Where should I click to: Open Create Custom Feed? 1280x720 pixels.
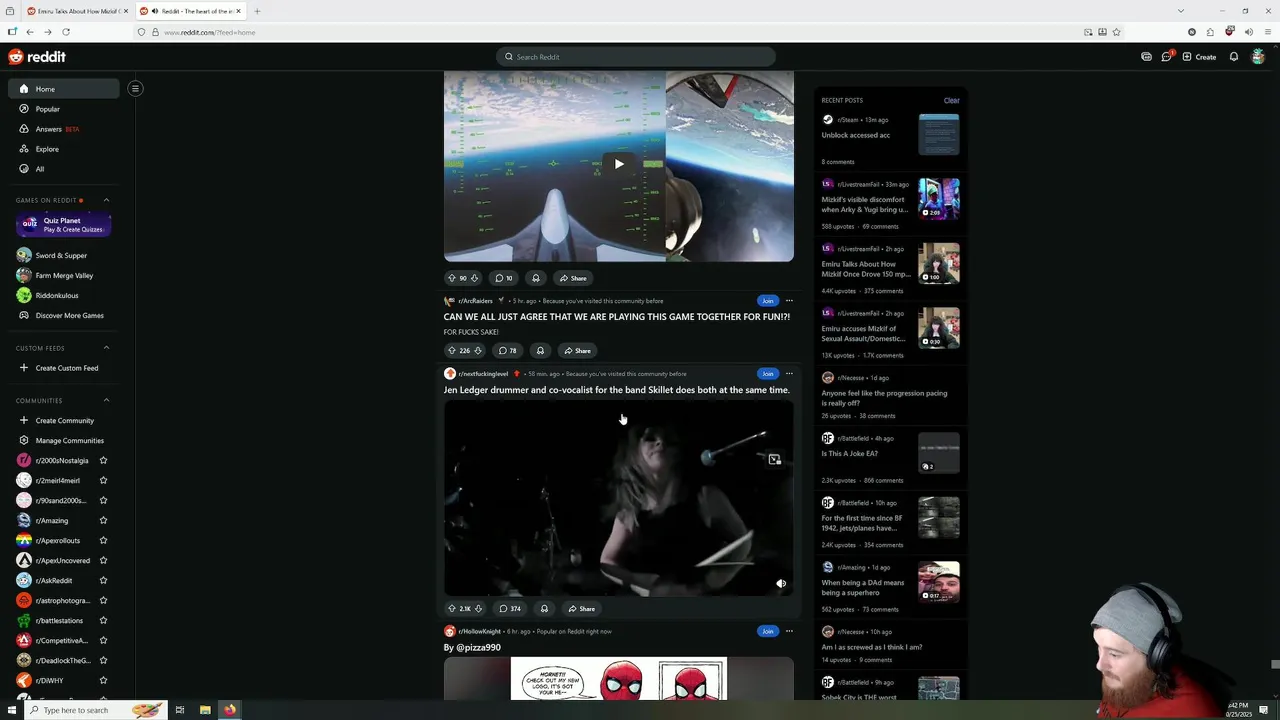(x=64, y=368)
